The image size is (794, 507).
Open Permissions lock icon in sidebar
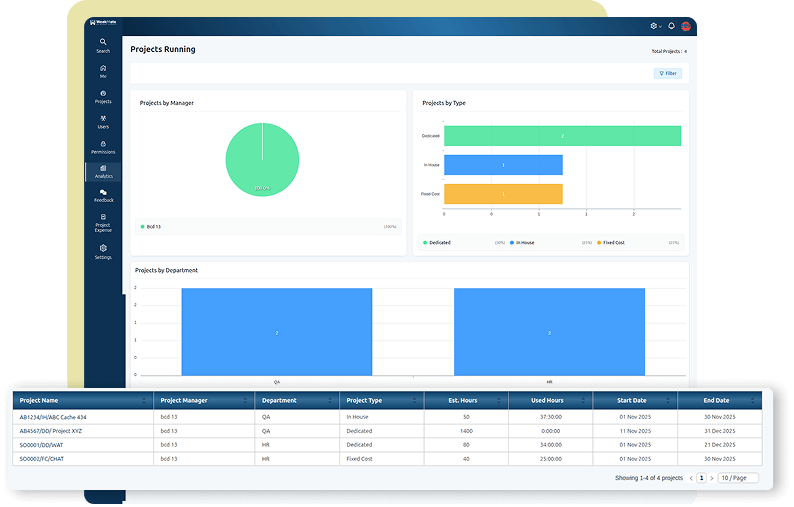pyautogui.click(x=103, y=147)
